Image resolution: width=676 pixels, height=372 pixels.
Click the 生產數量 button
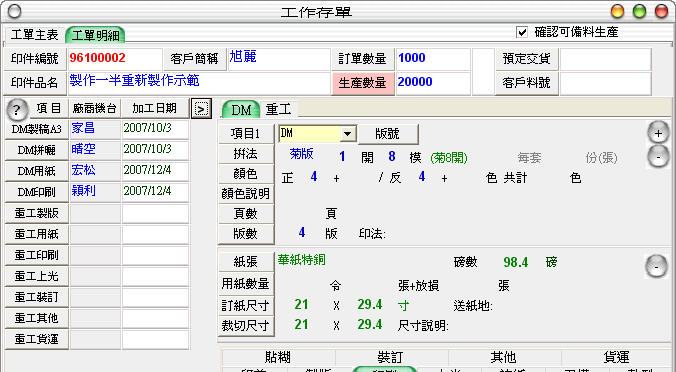363,83
